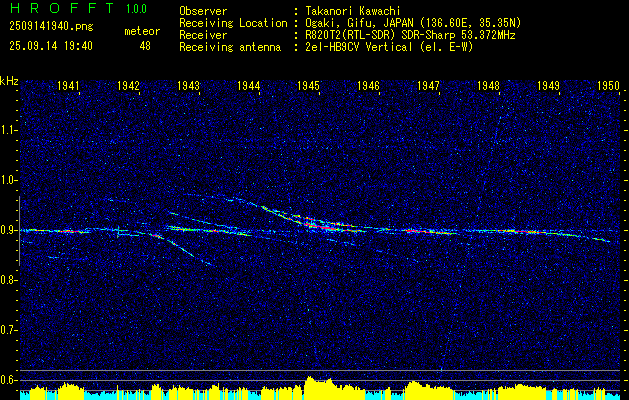The width and height of the screenshot is (629, 400).
Task: Click the 1941 time marker
Action: (x=68, y=85)
